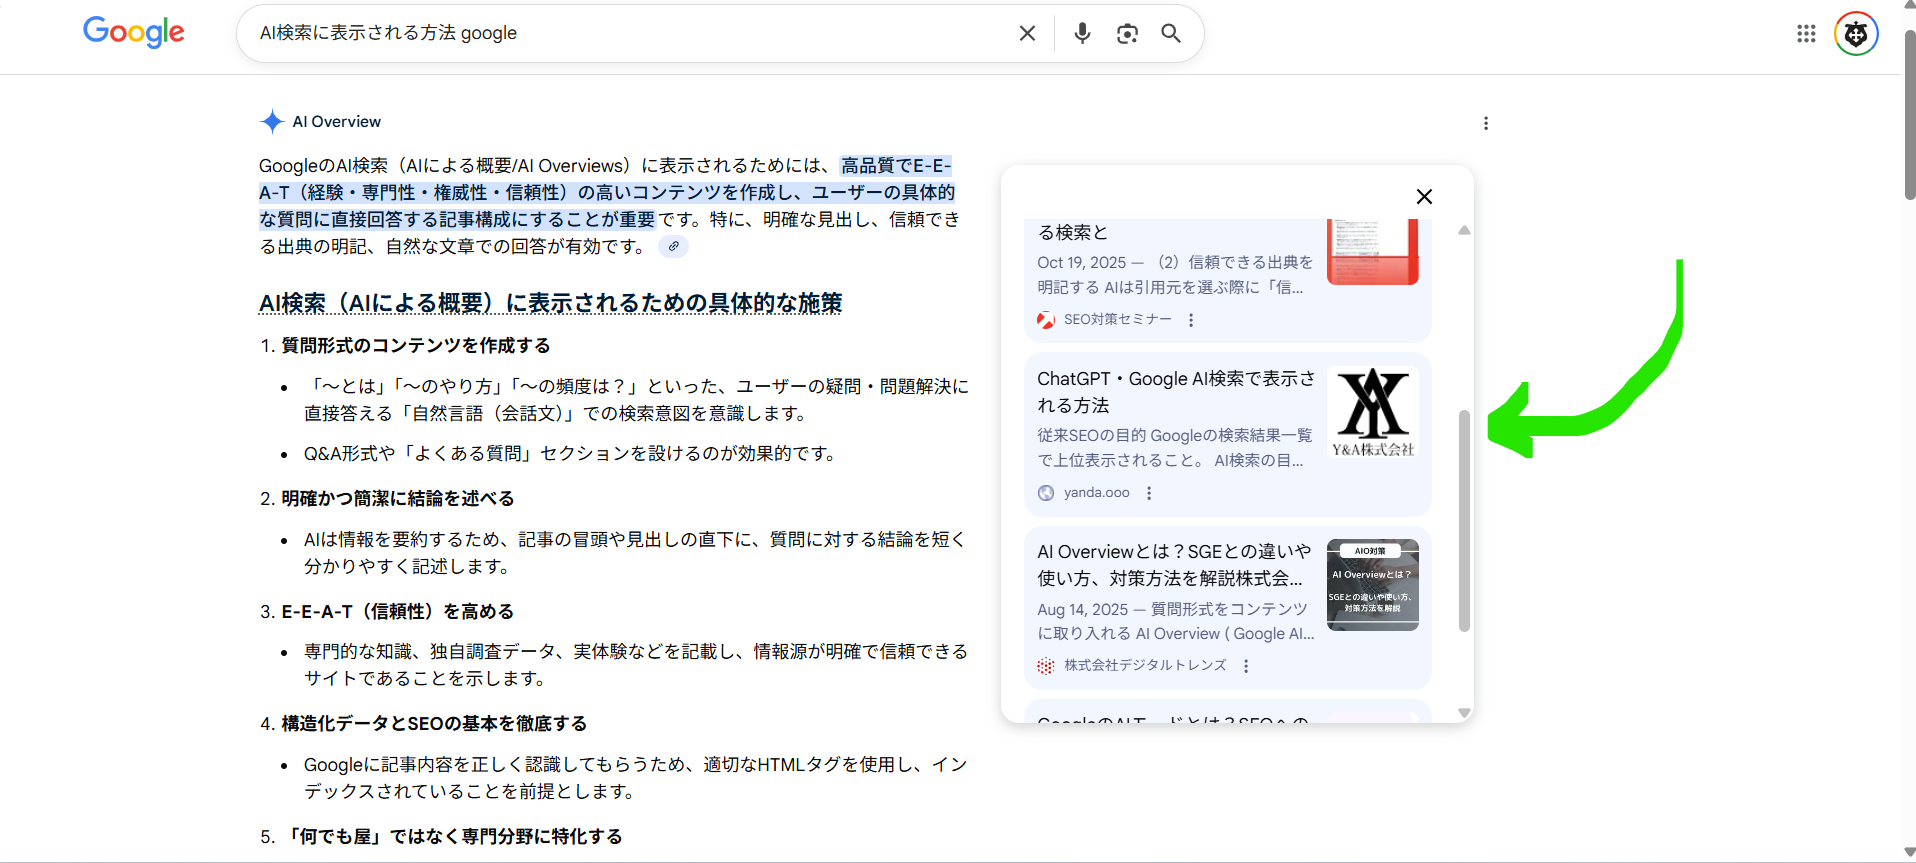Open Google Lens image search
The height and width of the screenshot is (863, 1916).
click(1127, 33)
